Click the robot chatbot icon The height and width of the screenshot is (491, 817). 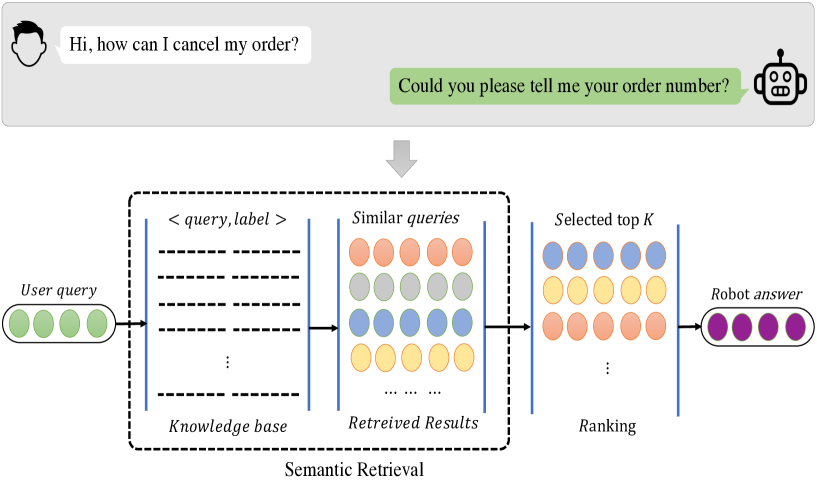coord(780,82)
